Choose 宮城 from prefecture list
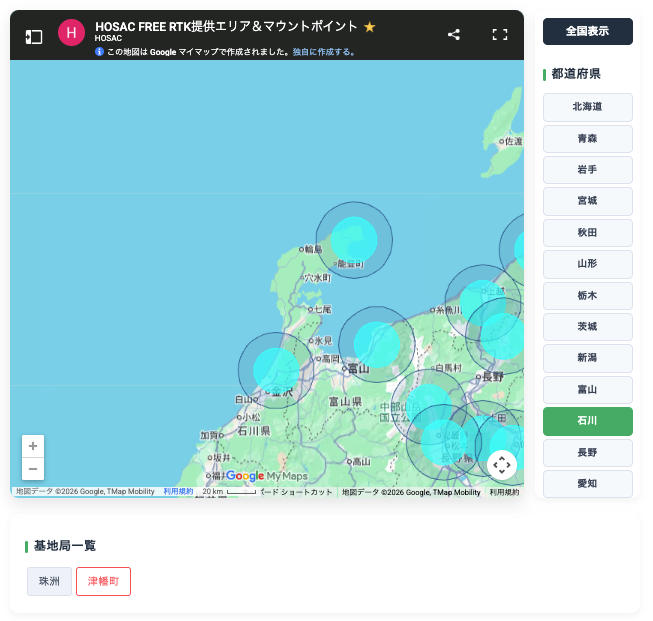Image resolution: width=653 pixels, height=621 pixels. (588, 201)
